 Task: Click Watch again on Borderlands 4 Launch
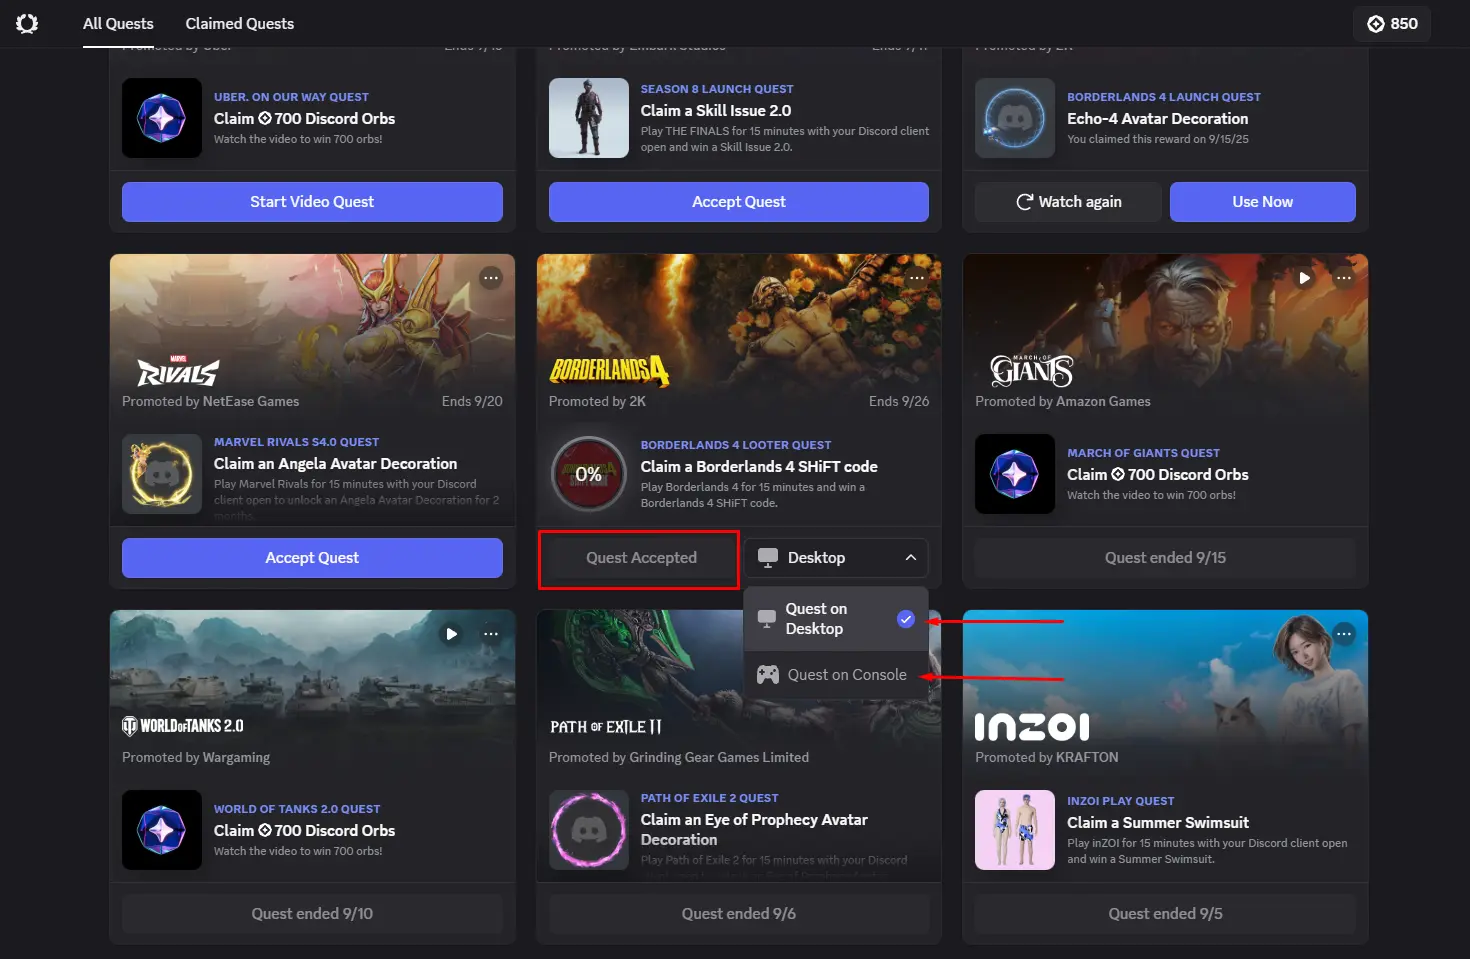1069,202
